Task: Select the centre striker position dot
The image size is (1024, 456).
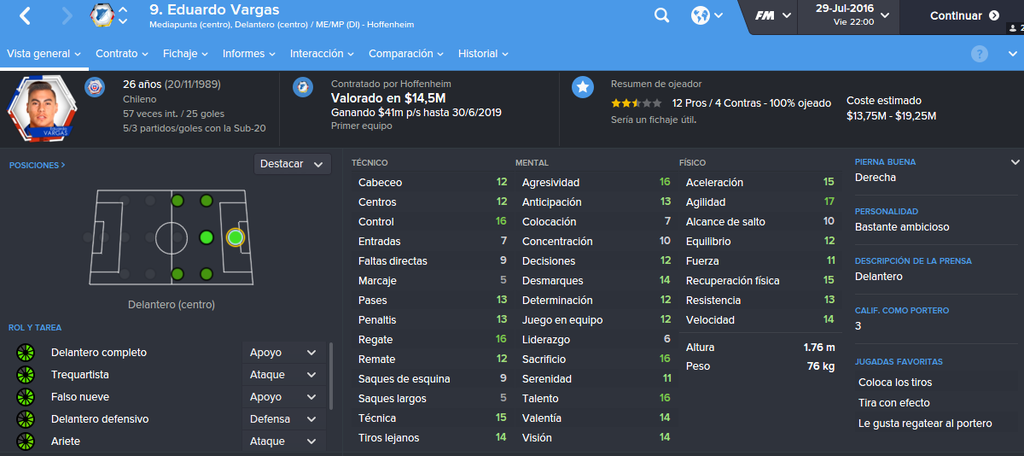Action: coord(235,237)
